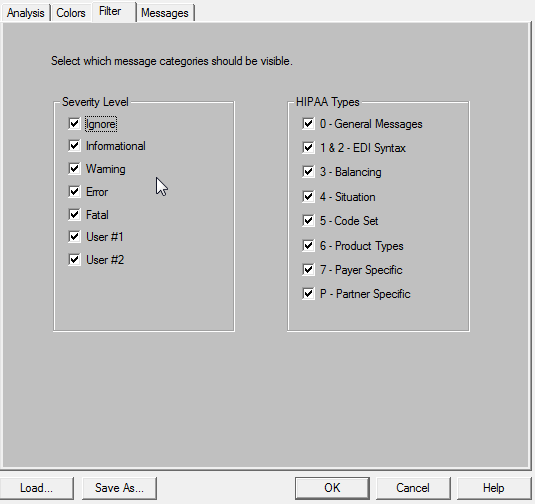The image size is (535, 504).
Task: Disable 3 - Balancing HIPAA type
Action: tap(308, 172)
